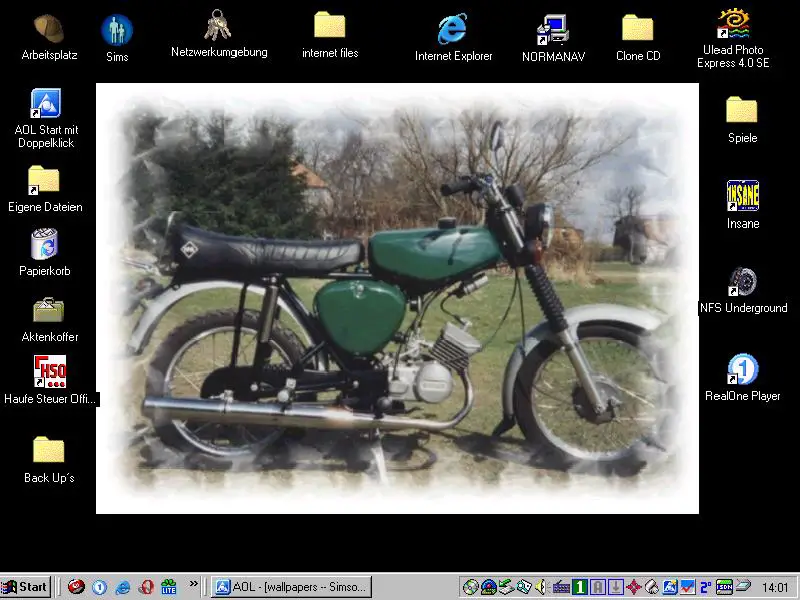Click the Start button
This screenshot has height=600, width=800.
pos(26,587)
